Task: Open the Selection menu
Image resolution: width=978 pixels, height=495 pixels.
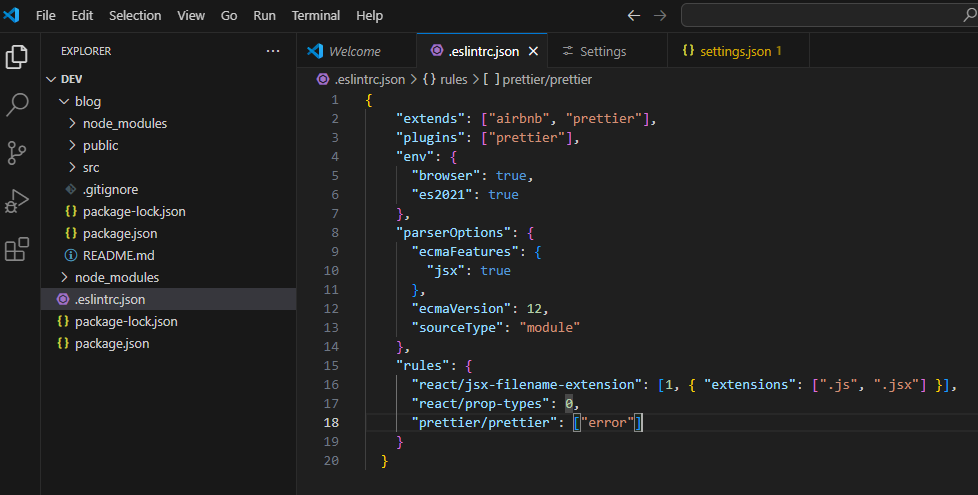Action: (135, 16)
